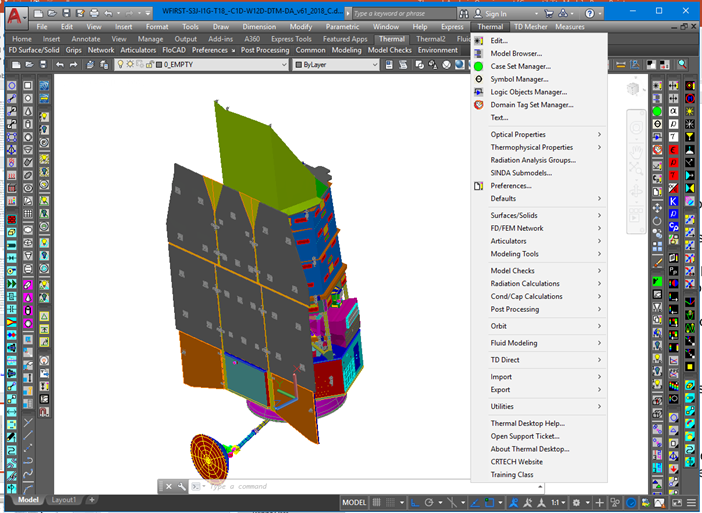Viewport: 702px width, 513px height.
Task: Expand the Sign In dropdown arrow
Action: pos(536,14)
